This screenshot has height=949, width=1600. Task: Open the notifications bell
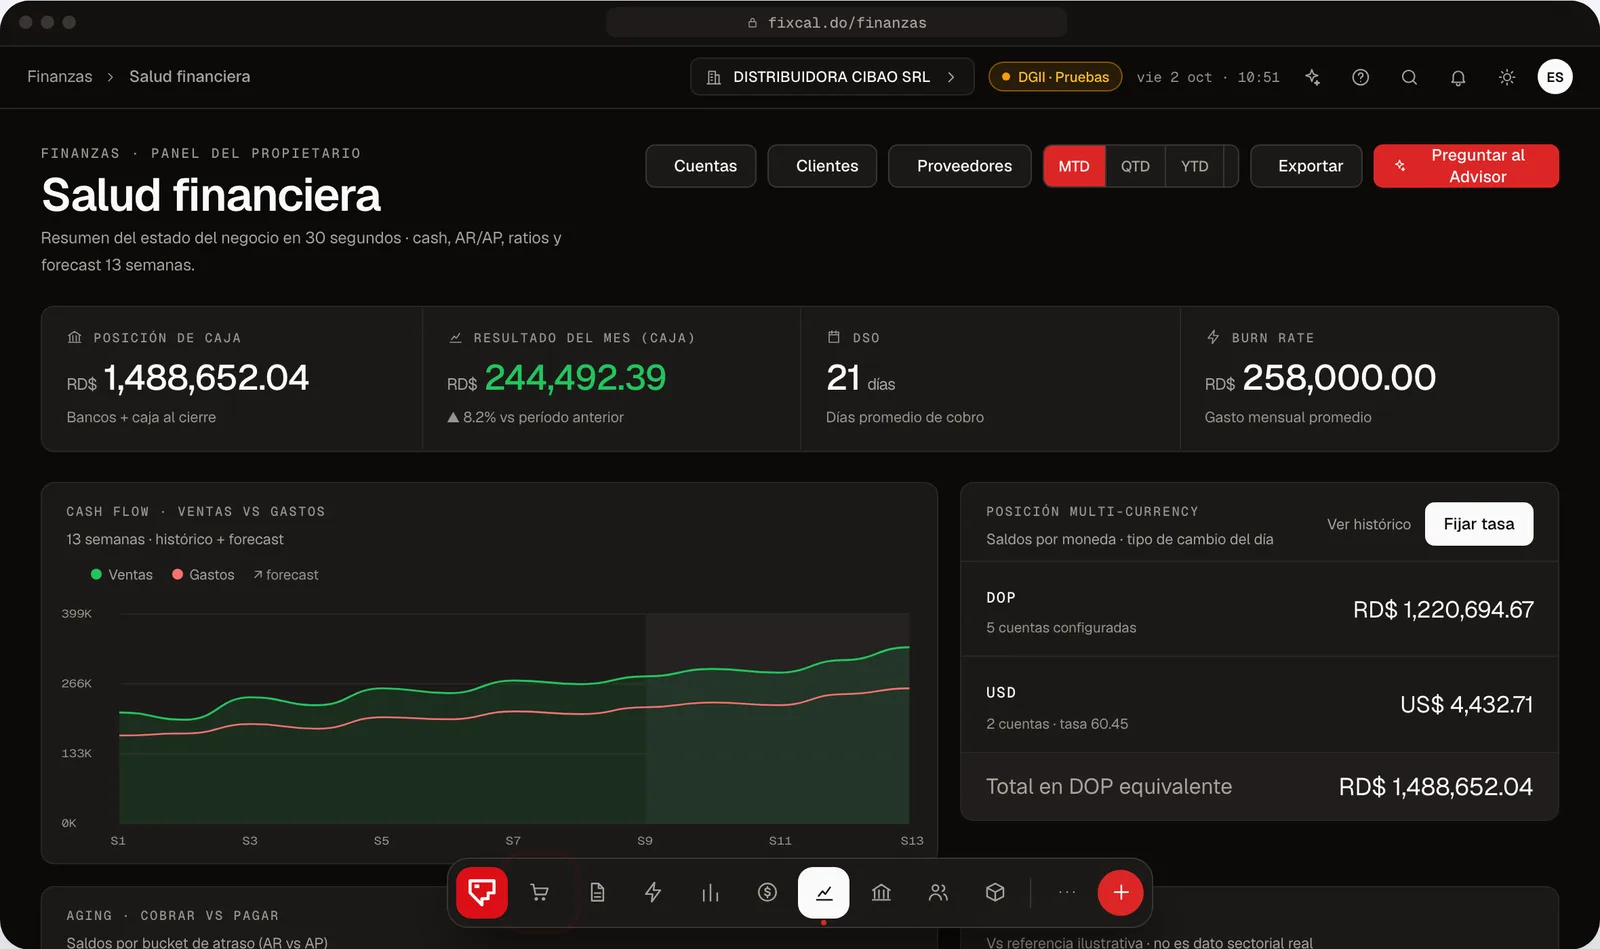point(1458,77)
